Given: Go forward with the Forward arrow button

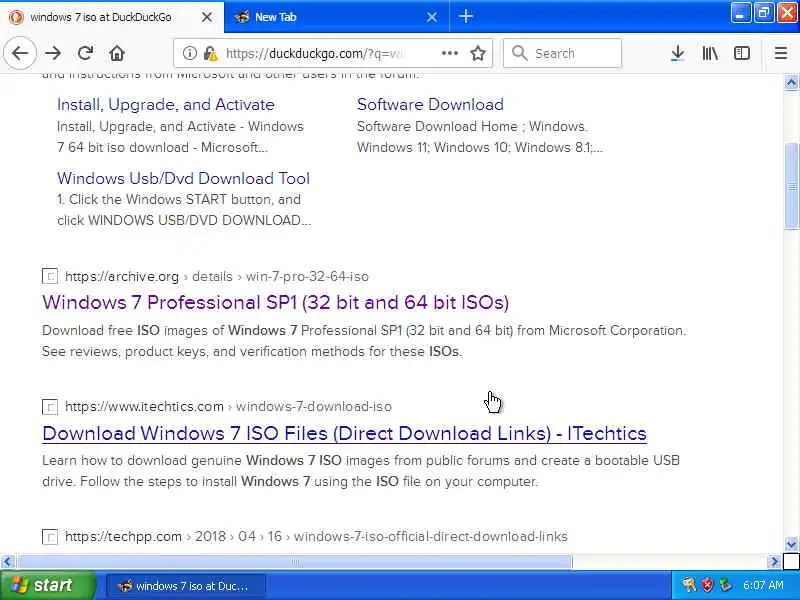Looking at the screenshot, I should 53,53.
